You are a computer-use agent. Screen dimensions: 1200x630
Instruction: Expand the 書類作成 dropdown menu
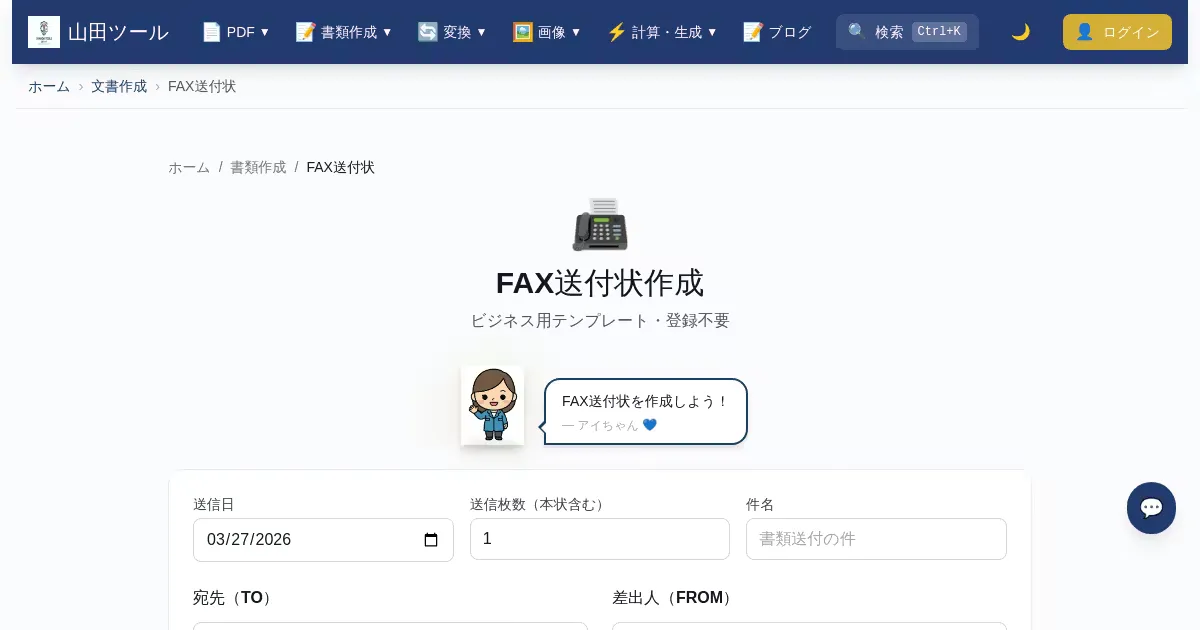(x=344, y=32)
